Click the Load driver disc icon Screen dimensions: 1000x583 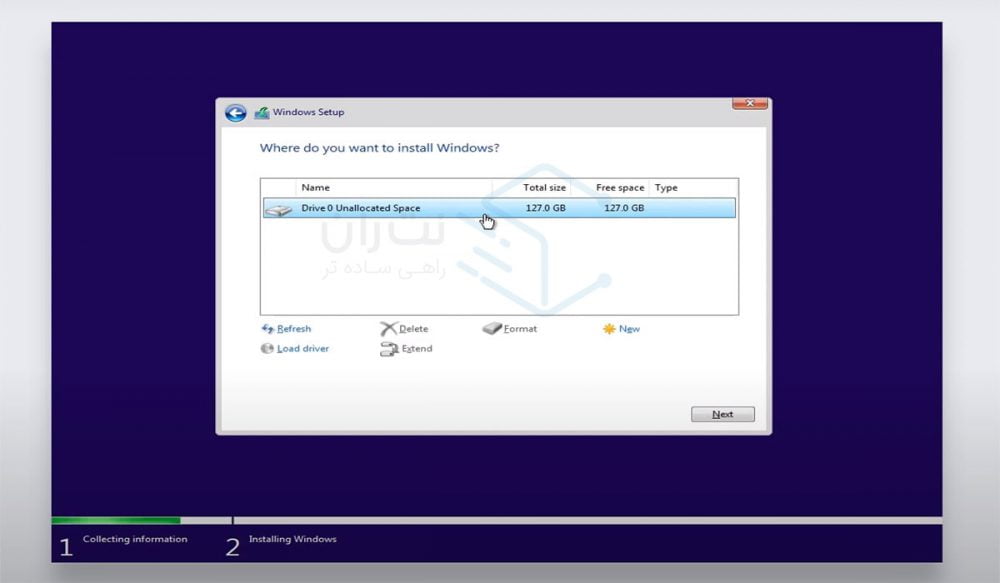pyautogui.click(x=267, y=349)
